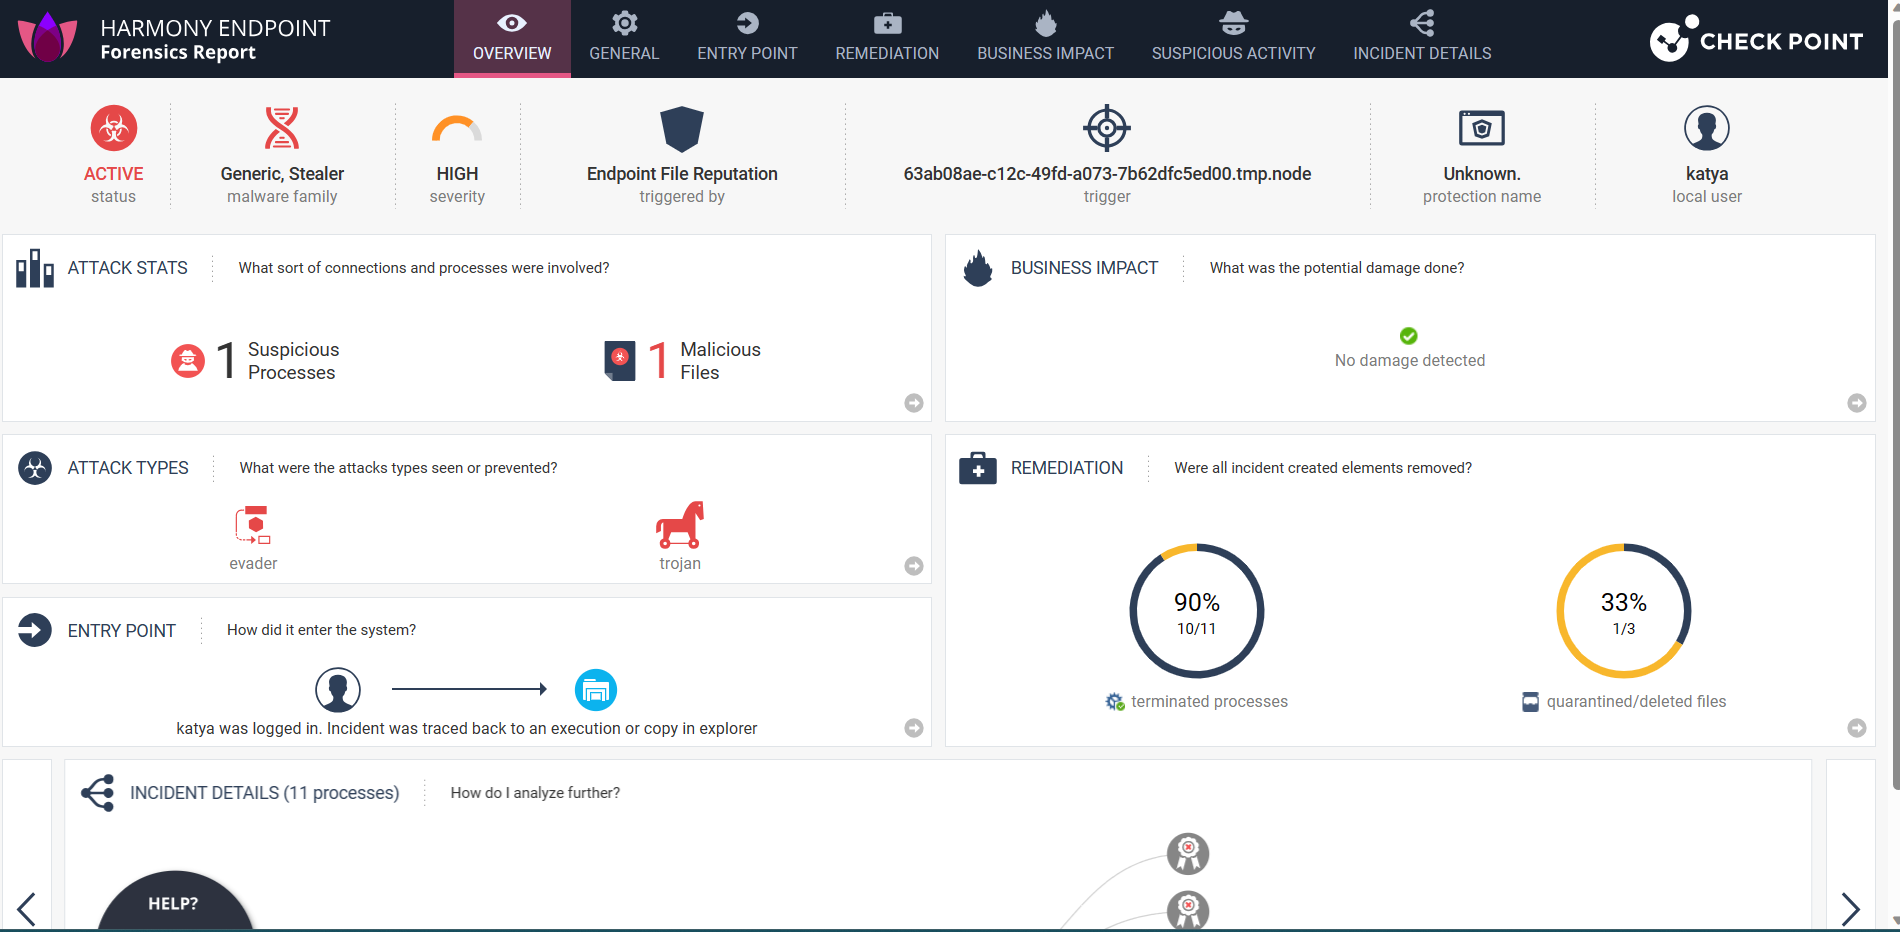Click the evader attack type icon
The image size is (1900, 932).
point(253,526)
